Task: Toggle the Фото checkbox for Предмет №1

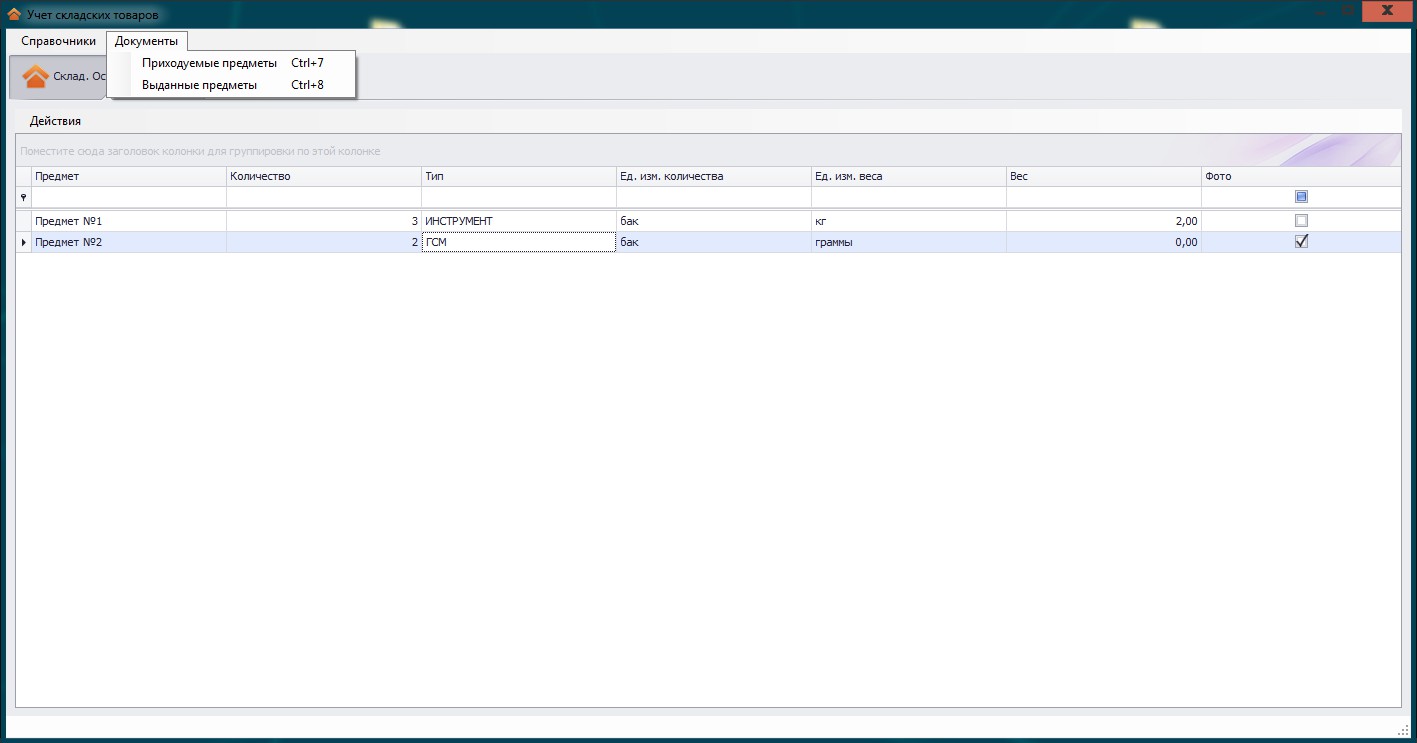Action: tap(1301, 220)
